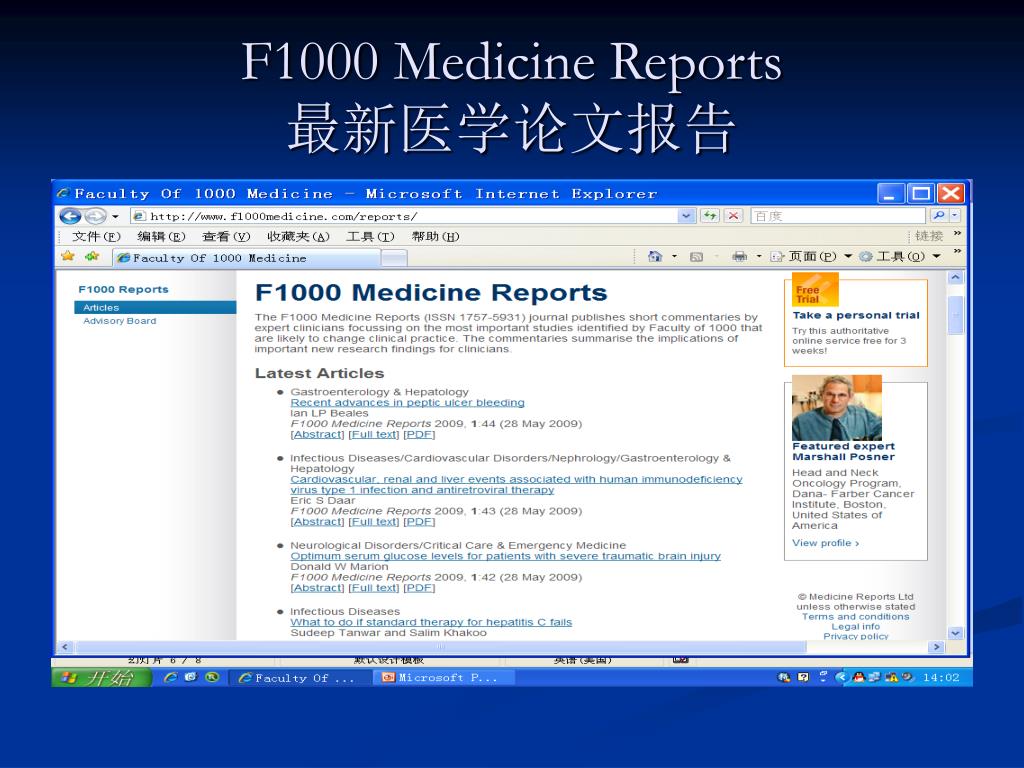Open Legal info link
The image size is (1024, 768).
click(x=856, y=626)
